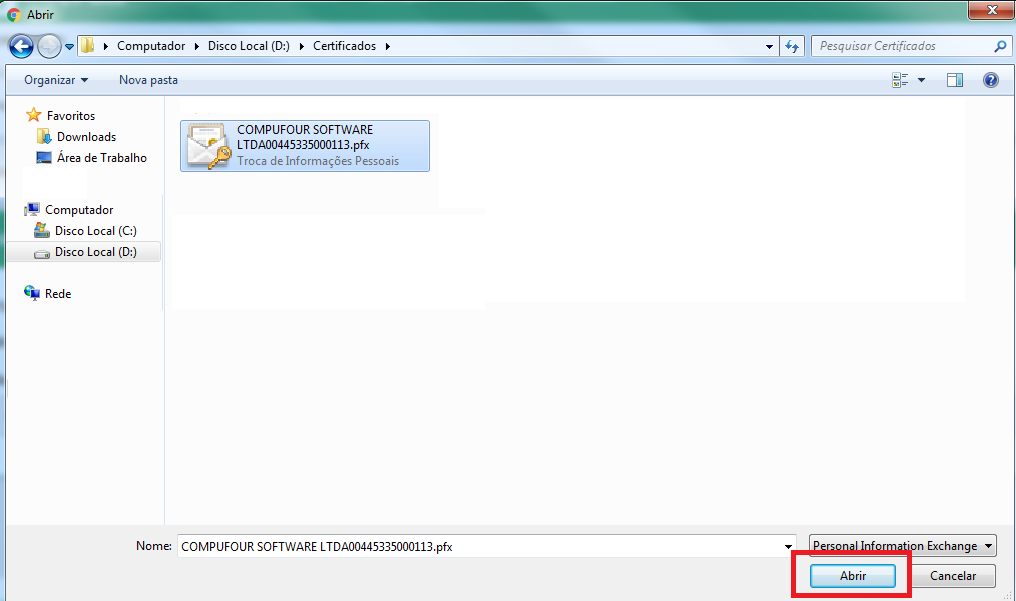The image size is (1016, 601).
Task: Expand the Organizar menu
Action: pyautogui.click(x=56, y=80)
